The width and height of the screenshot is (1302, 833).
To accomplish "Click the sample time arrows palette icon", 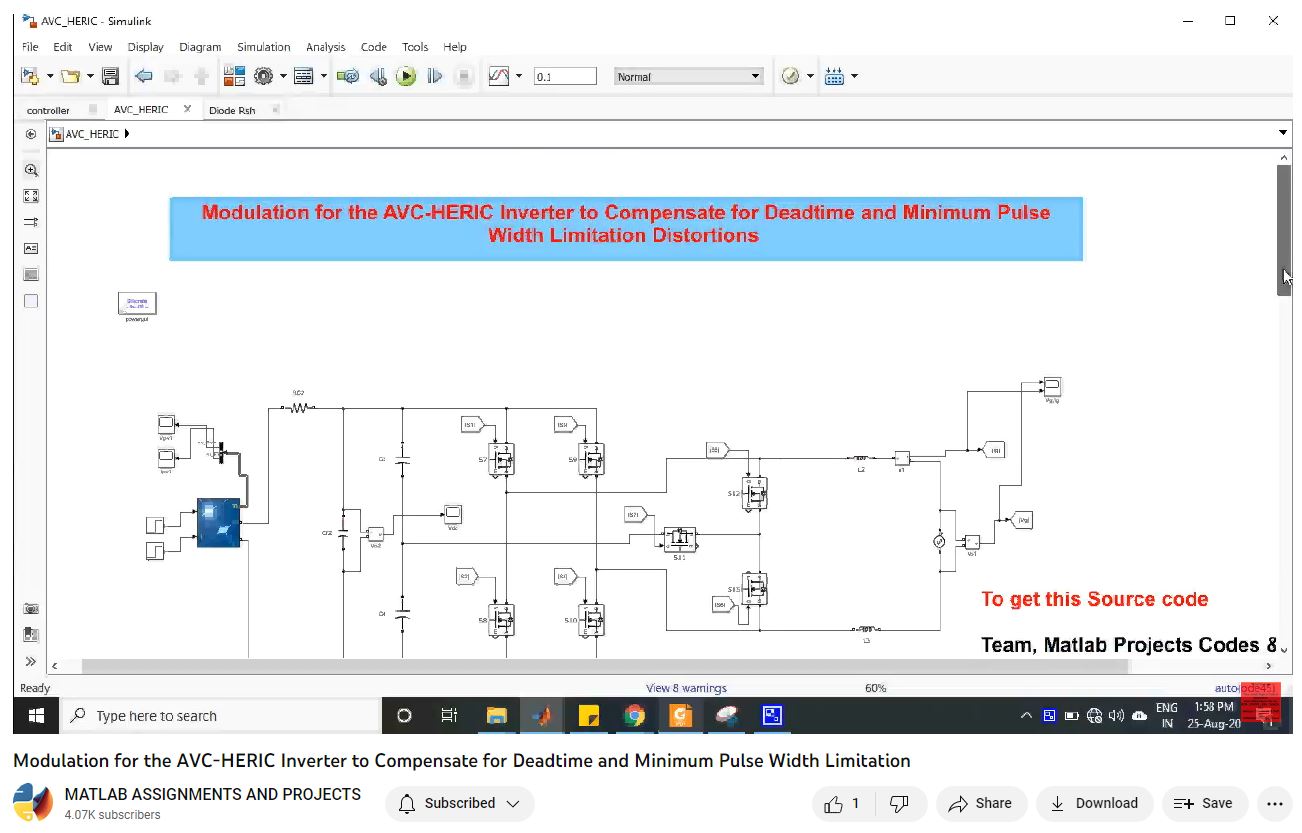I will point(31,222).
